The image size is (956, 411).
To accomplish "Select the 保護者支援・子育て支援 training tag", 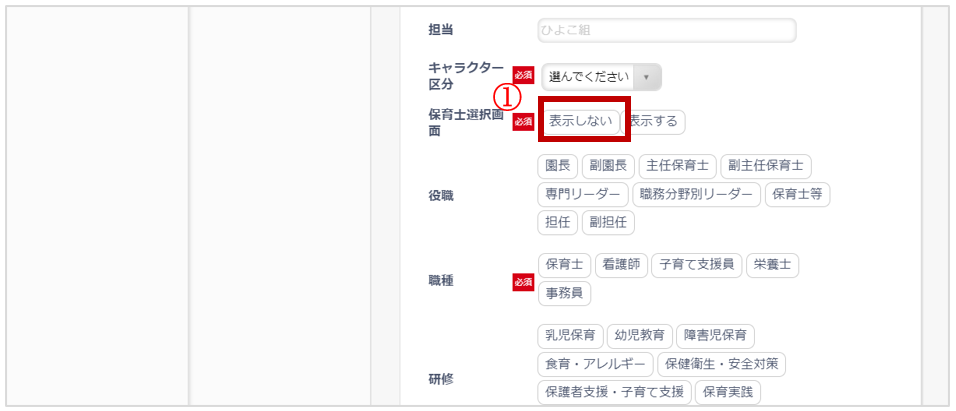I will coord(614,393).
